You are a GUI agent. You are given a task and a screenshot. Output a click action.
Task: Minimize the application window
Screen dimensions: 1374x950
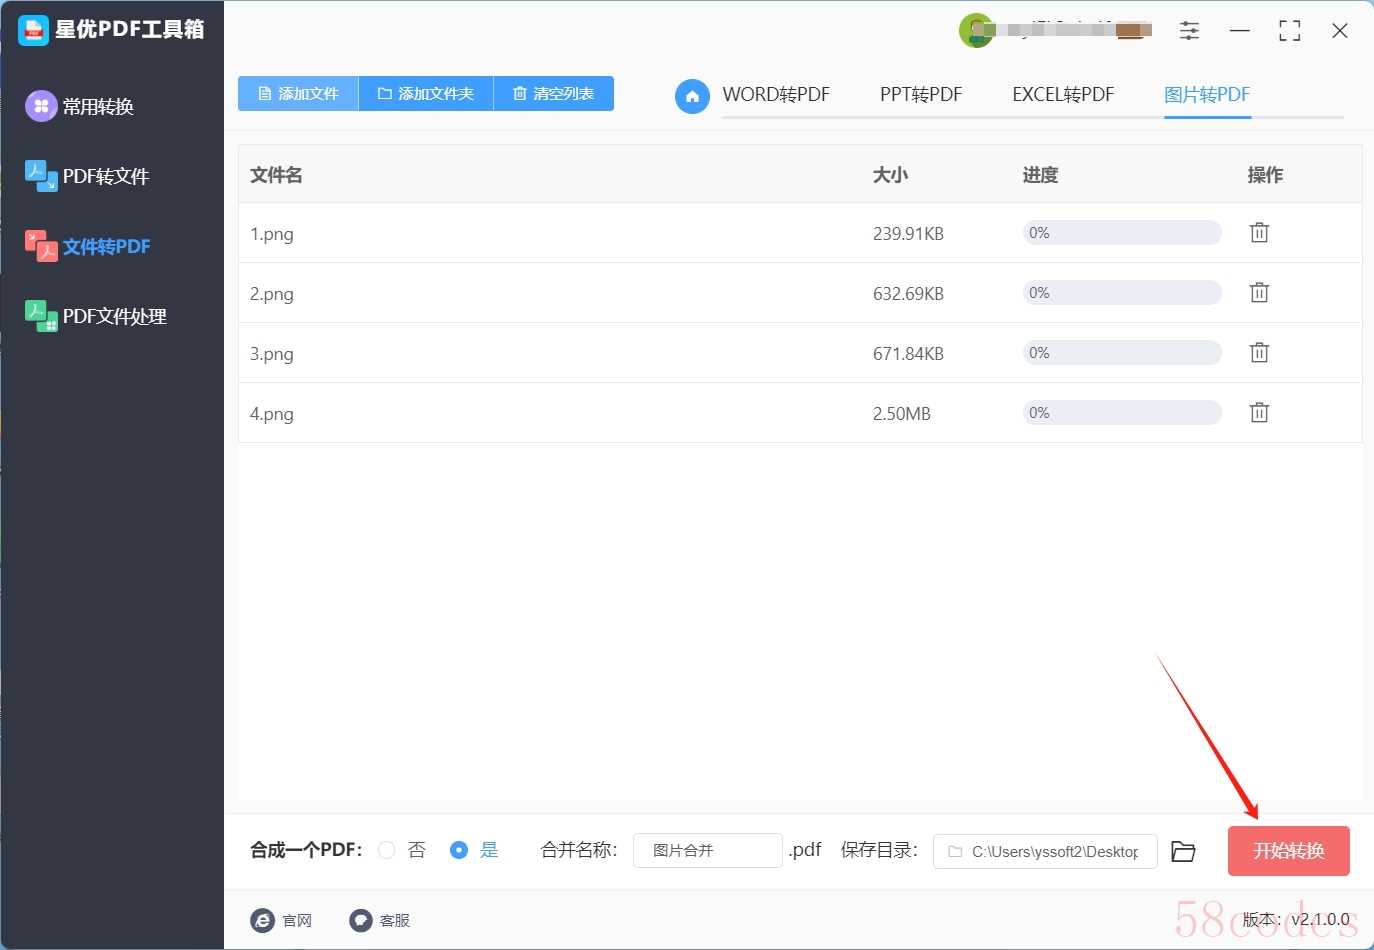[x=1240, y=31]
